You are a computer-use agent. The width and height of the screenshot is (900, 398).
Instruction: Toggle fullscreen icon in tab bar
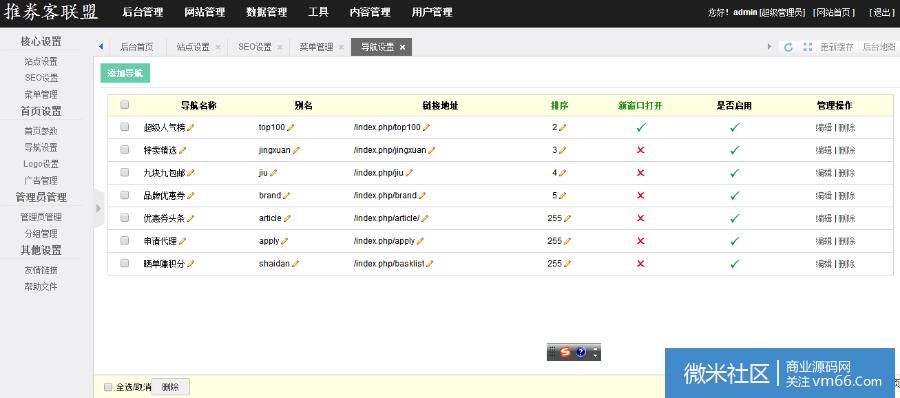[808, 47]
